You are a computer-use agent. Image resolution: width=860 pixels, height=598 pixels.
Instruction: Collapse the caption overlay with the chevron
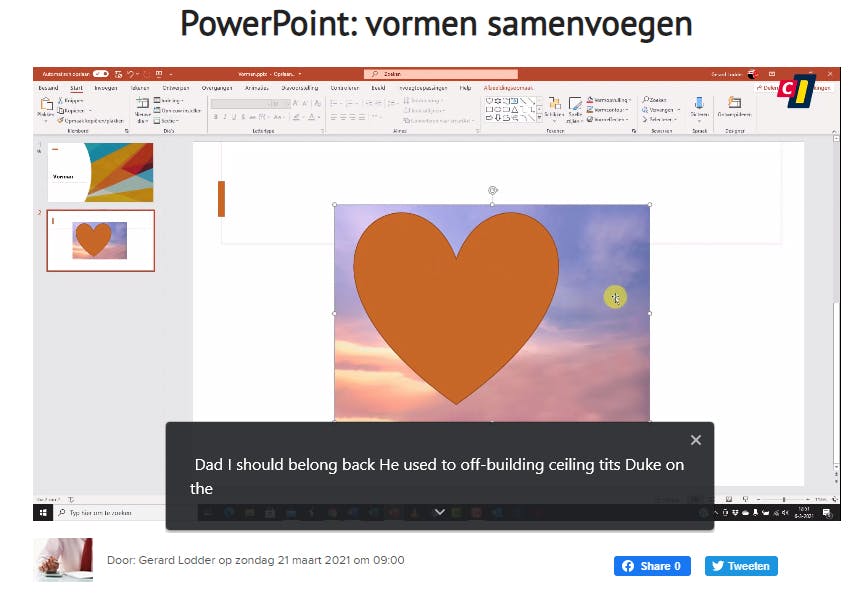pos(439,512)
